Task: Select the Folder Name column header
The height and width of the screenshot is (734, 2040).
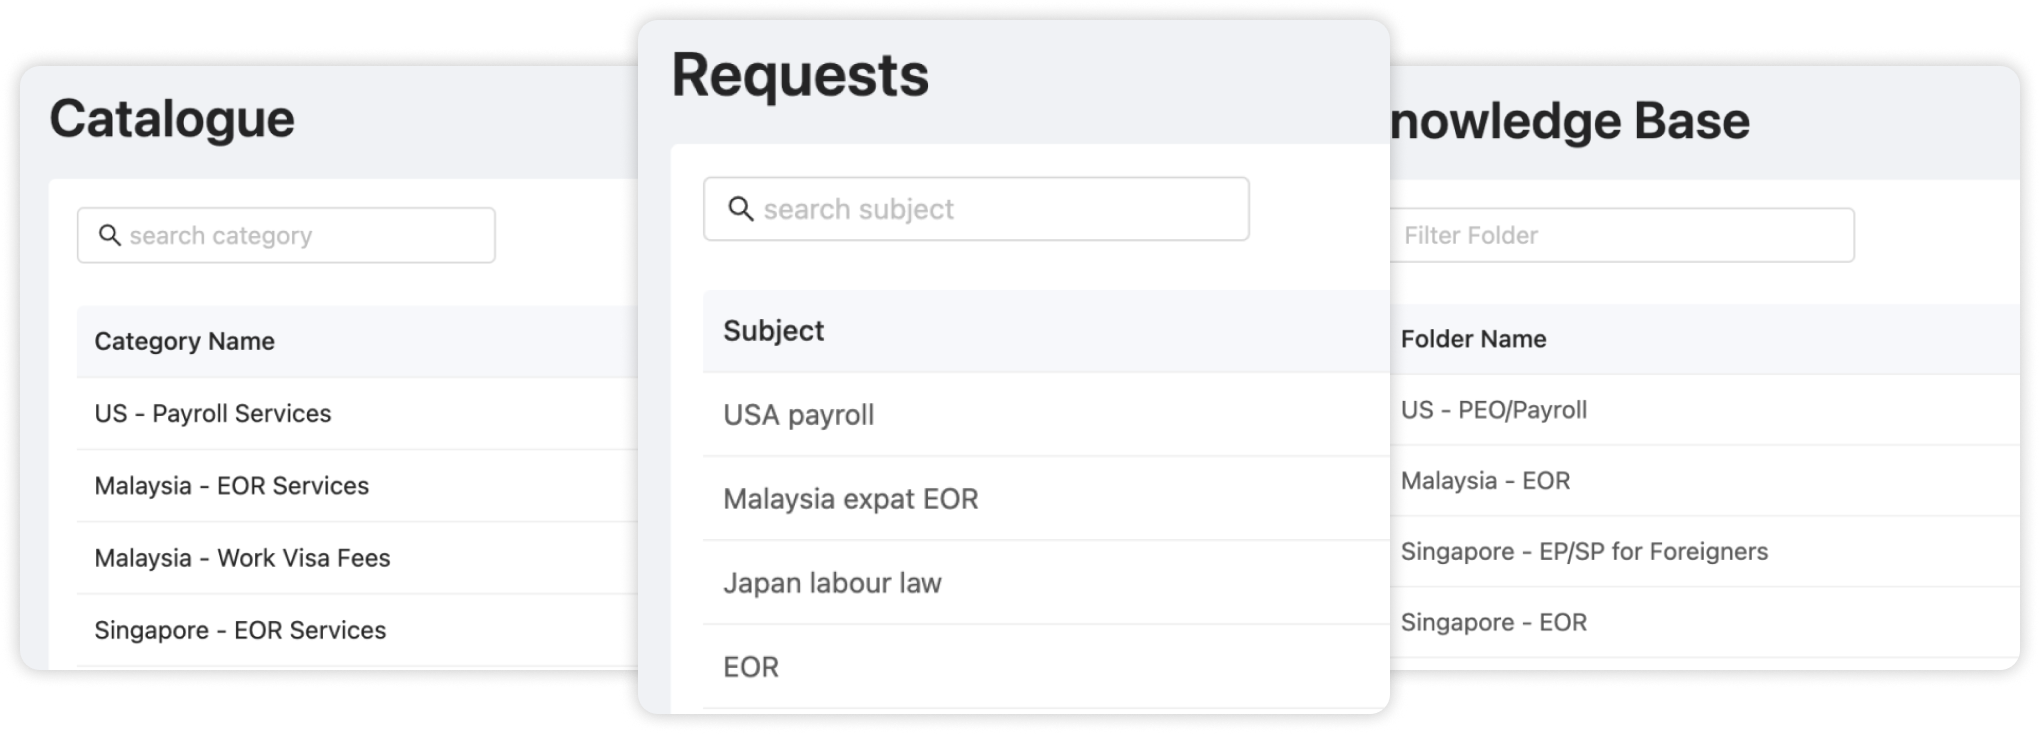Action: [1473, 339]
